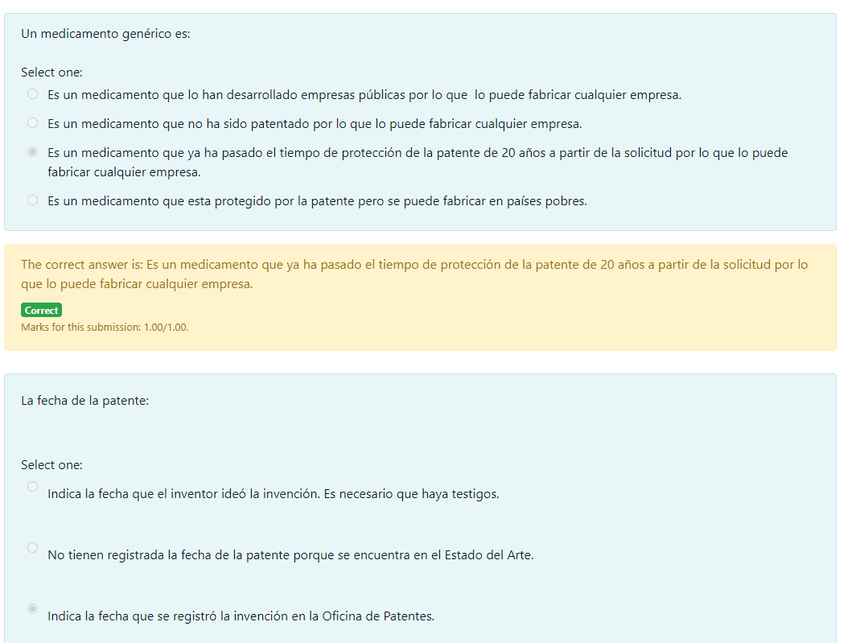Choose radio button for 'Estado del Arte' answer
848x643 pixels.
[x=32, y=547]
